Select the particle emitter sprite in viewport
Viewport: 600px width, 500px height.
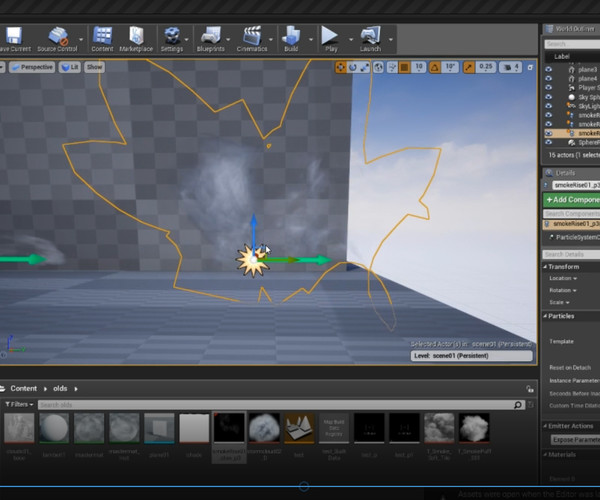(252, 261)
